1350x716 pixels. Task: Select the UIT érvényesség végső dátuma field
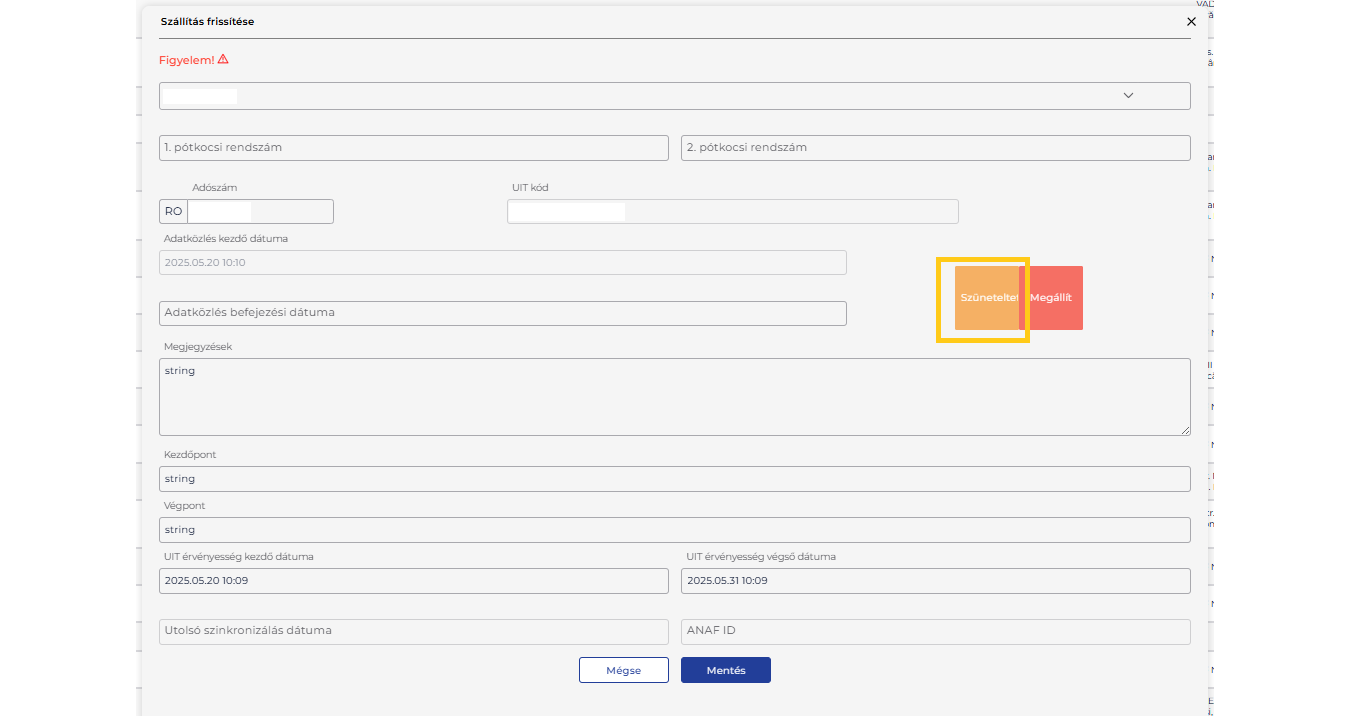[x=935, y=581]
